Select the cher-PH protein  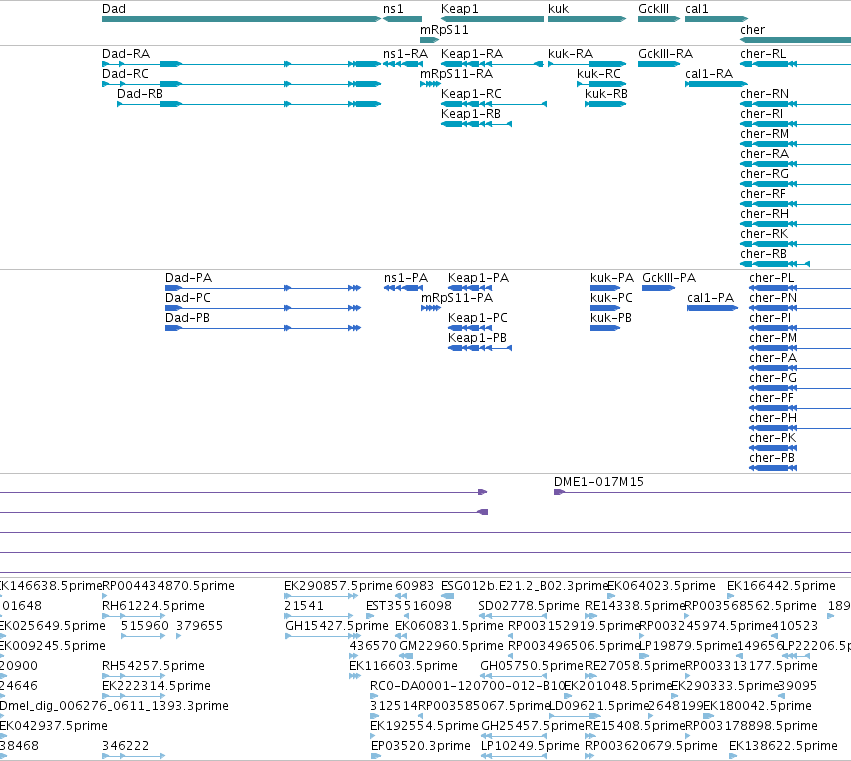[x=800, y=428]
